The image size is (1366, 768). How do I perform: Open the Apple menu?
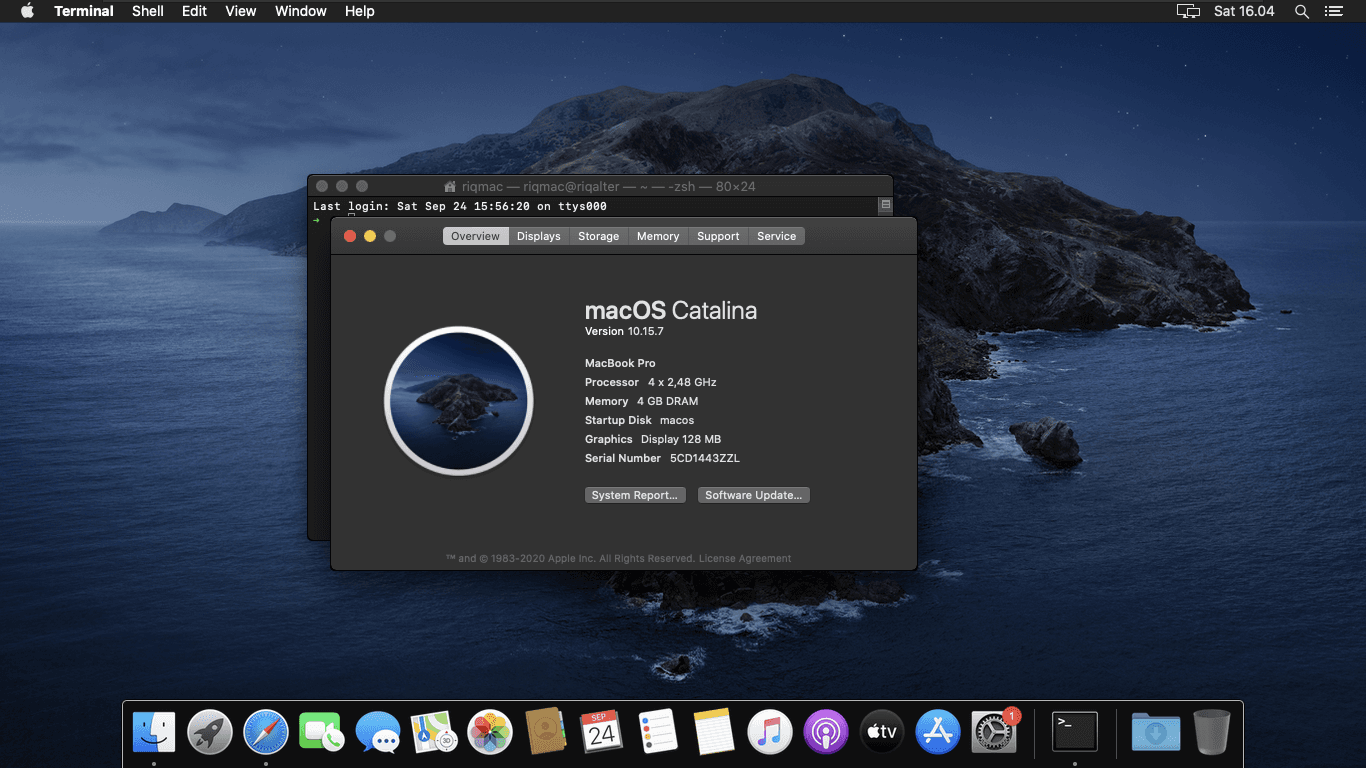[x=27, y=11]
